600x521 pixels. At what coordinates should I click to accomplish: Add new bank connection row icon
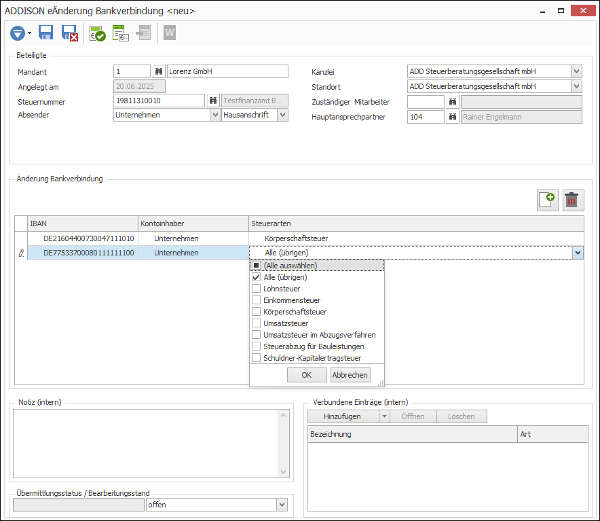point(547,200)
